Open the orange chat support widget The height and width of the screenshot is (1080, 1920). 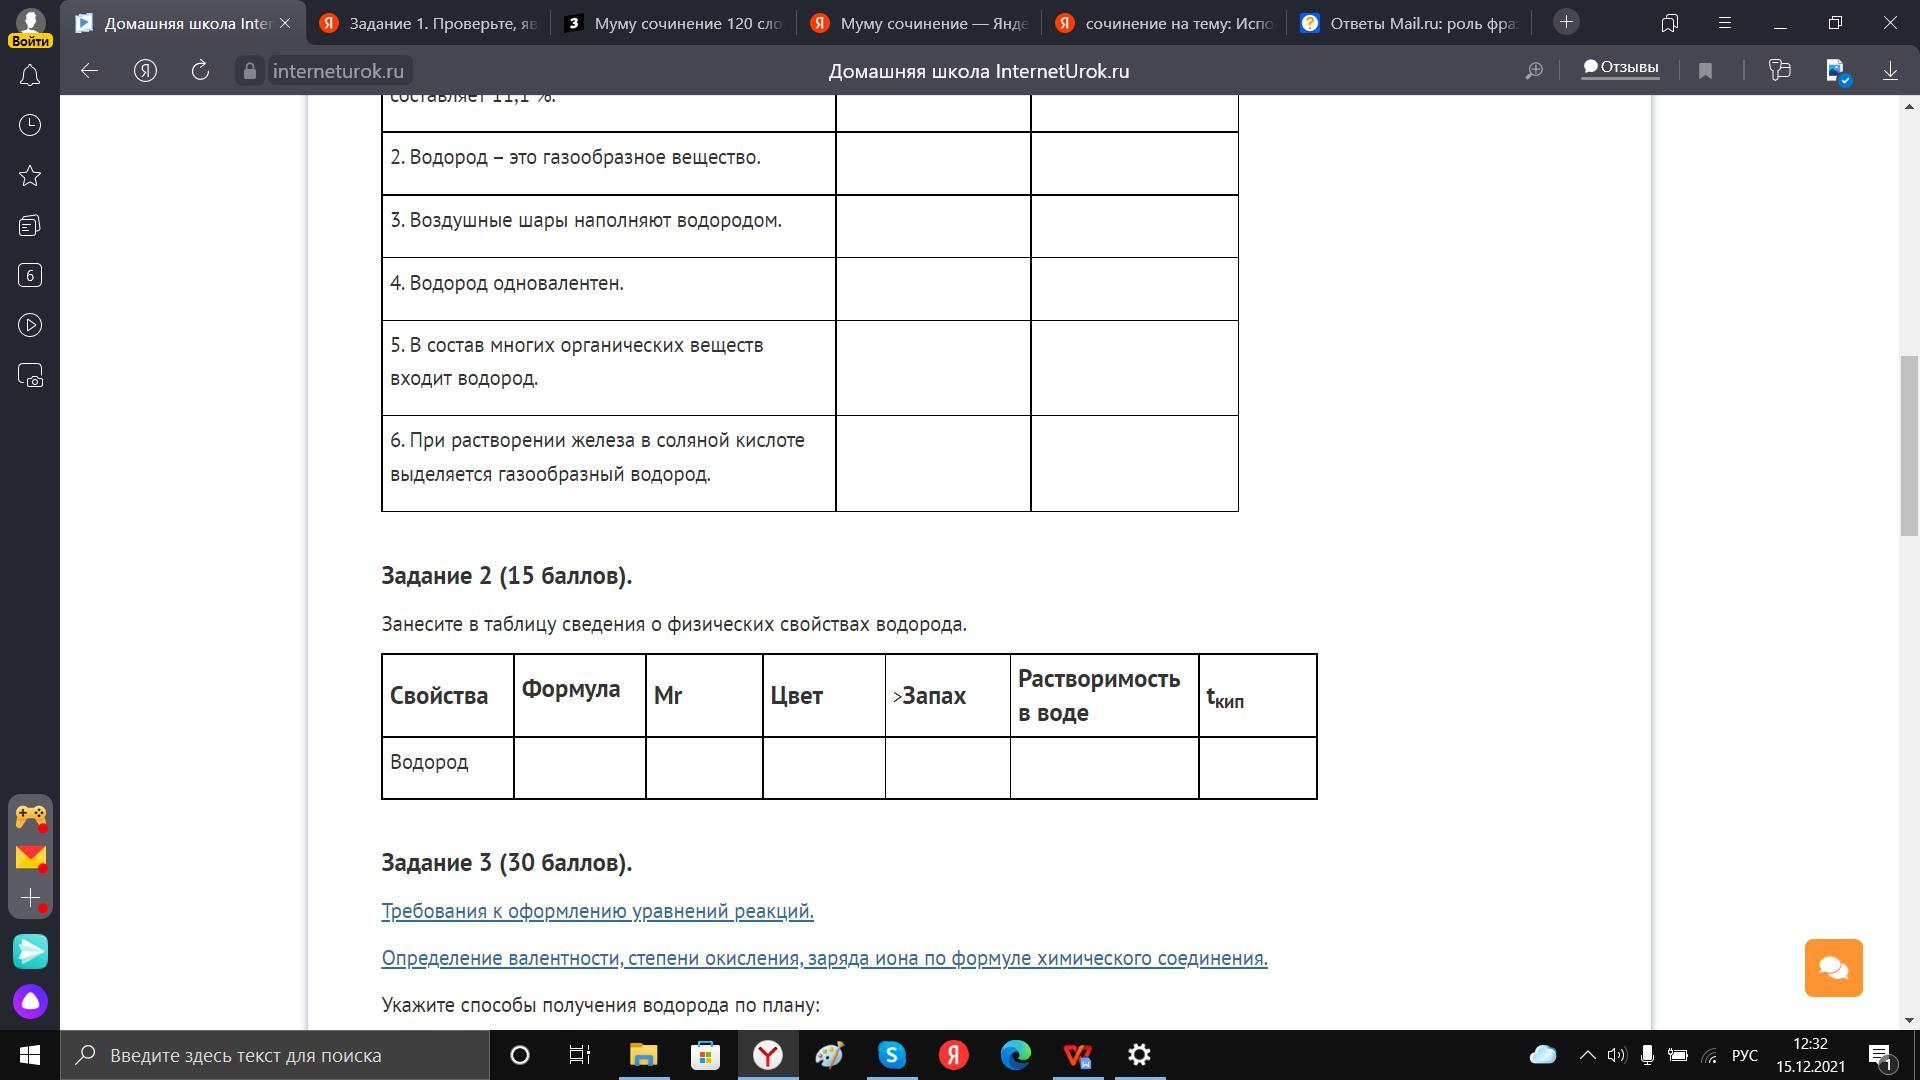1833,967
